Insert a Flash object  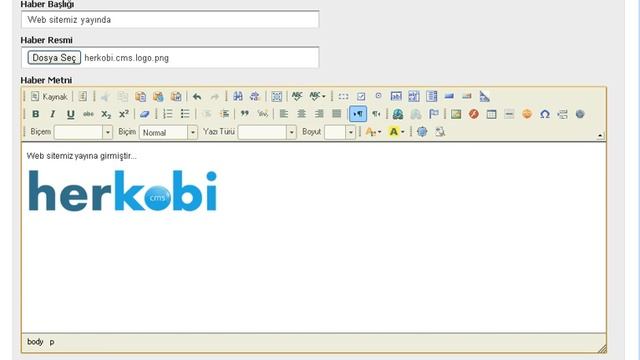click(473, 114)
